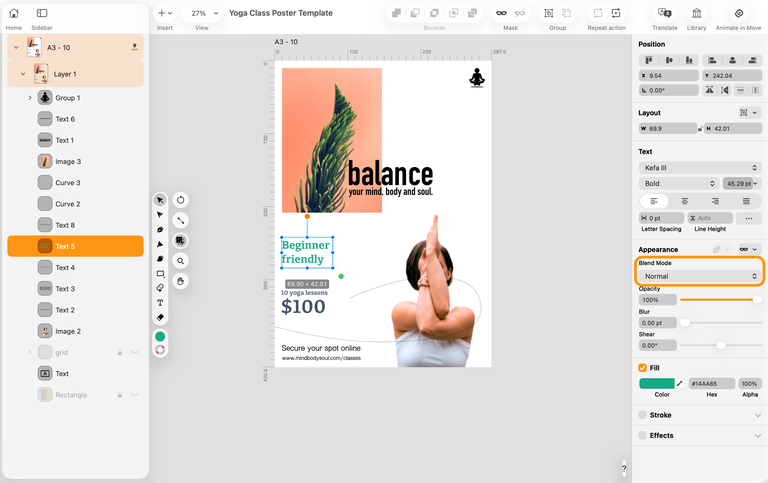The width and height of the screenshot is (768, 483).
Task: Collapse the A3 - 10 artboard
Action: coord(16,48)
